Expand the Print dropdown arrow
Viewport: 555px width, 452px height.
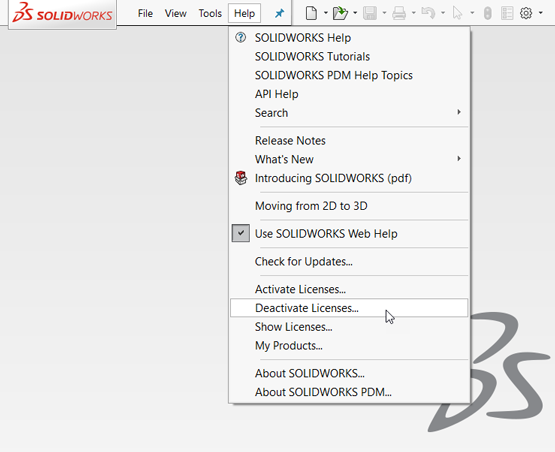[x=413, y=13]
